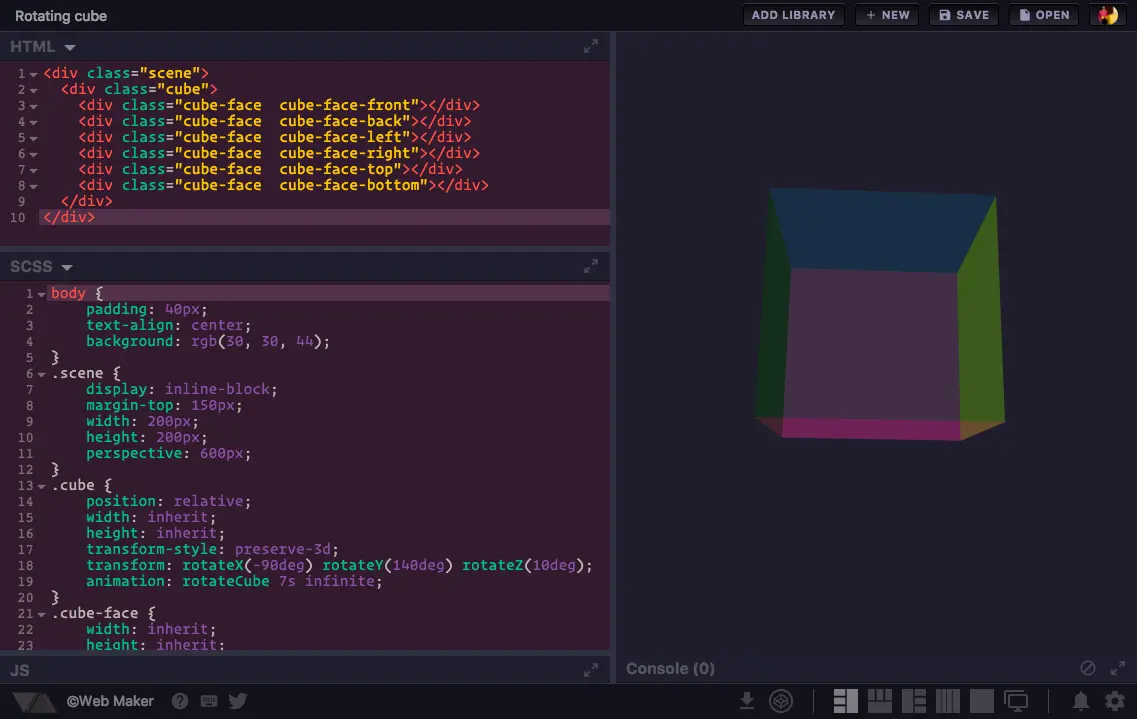Open the creation in CodePen
The height and width of the screenshot is (719, 1137).
(781, 701)
